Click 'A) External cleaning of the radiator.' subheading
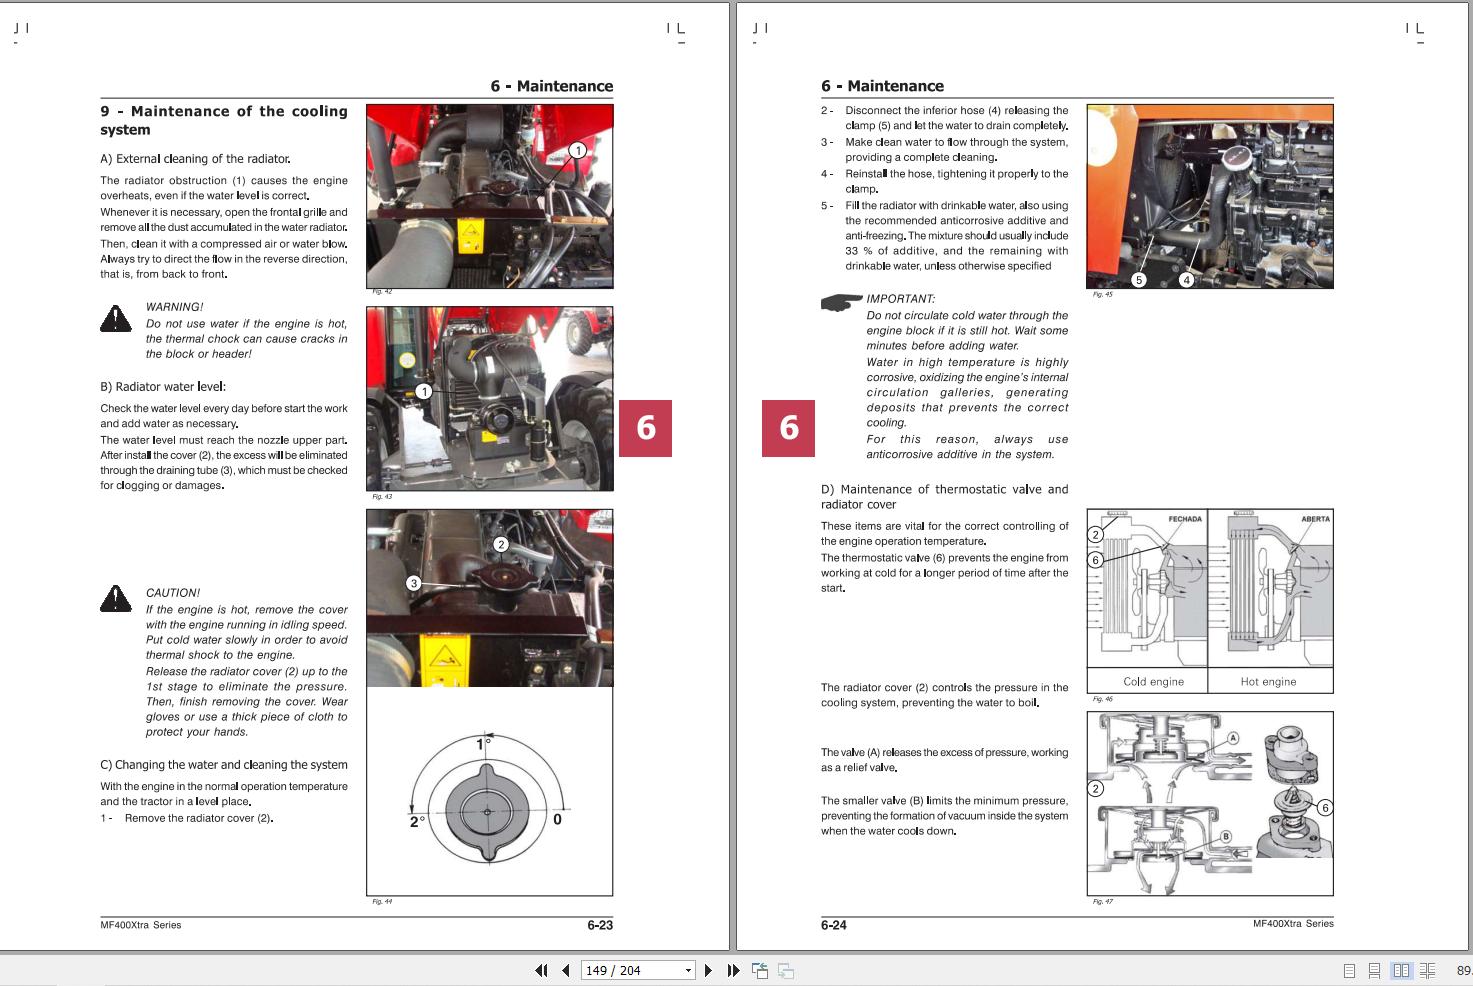1473x986 pixels. (196, 158)
